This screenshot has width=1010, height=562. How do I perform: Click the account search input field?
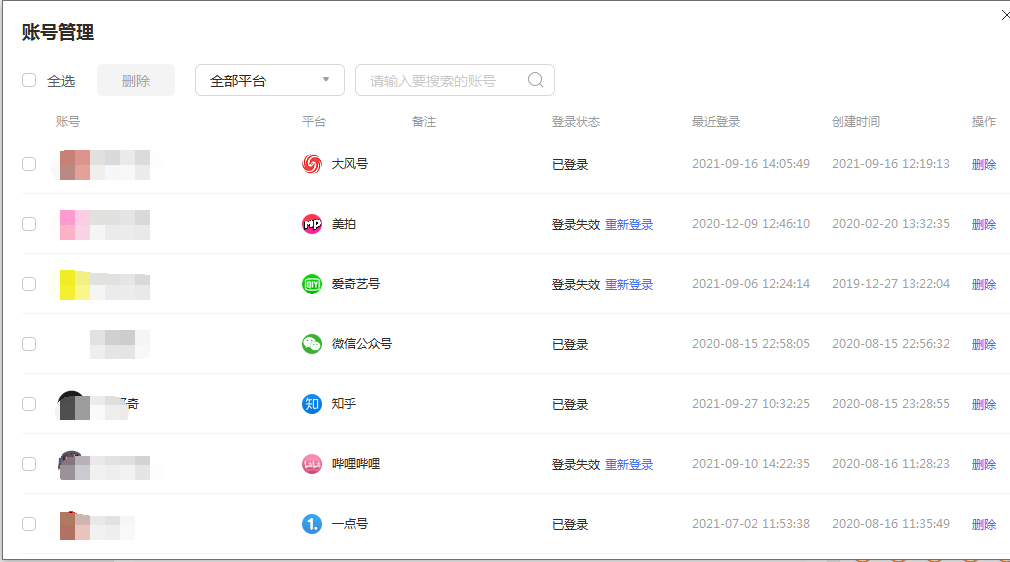(x=455, y=80)
